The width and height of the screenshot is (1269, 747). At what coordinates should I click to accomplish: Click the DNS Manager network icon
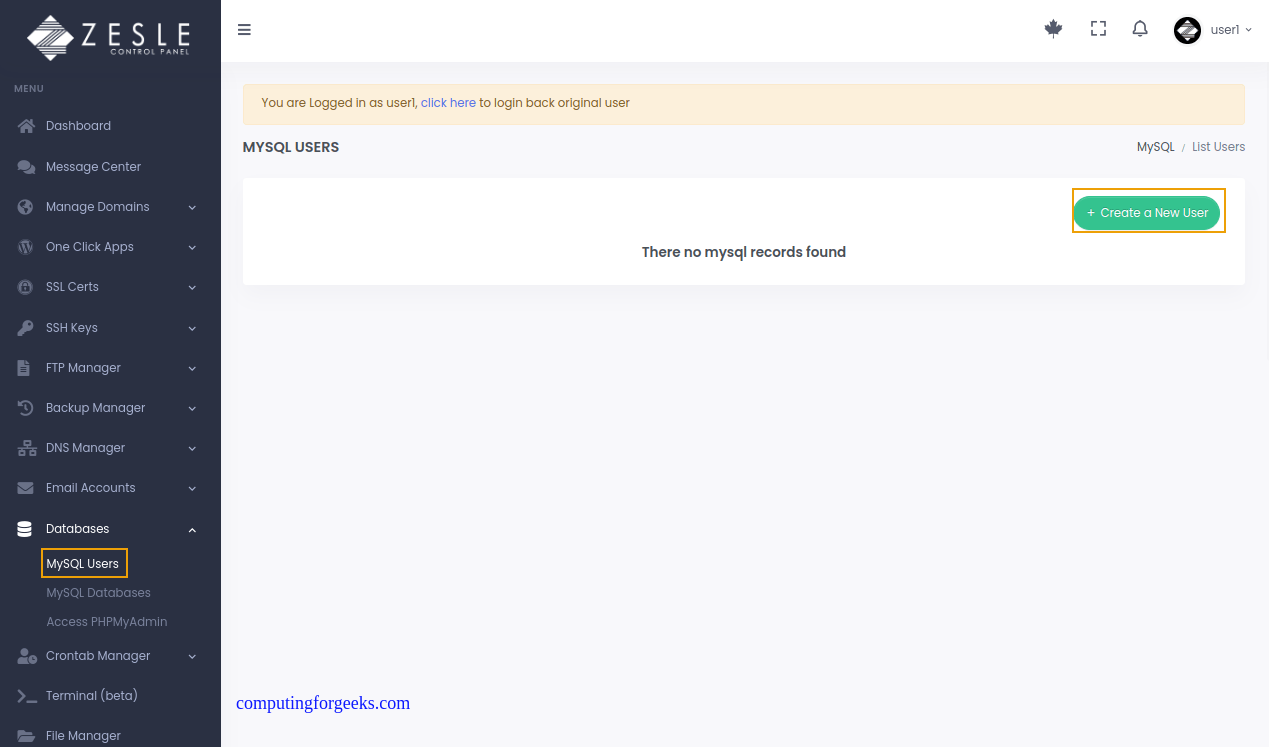pyautogui.click(x=26, y=448)
